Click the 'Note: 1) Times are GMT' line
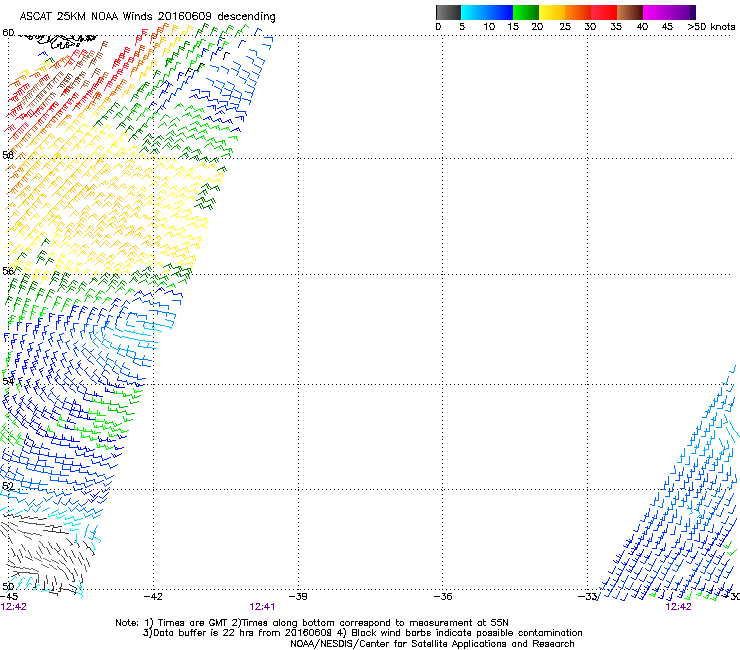 312,623
